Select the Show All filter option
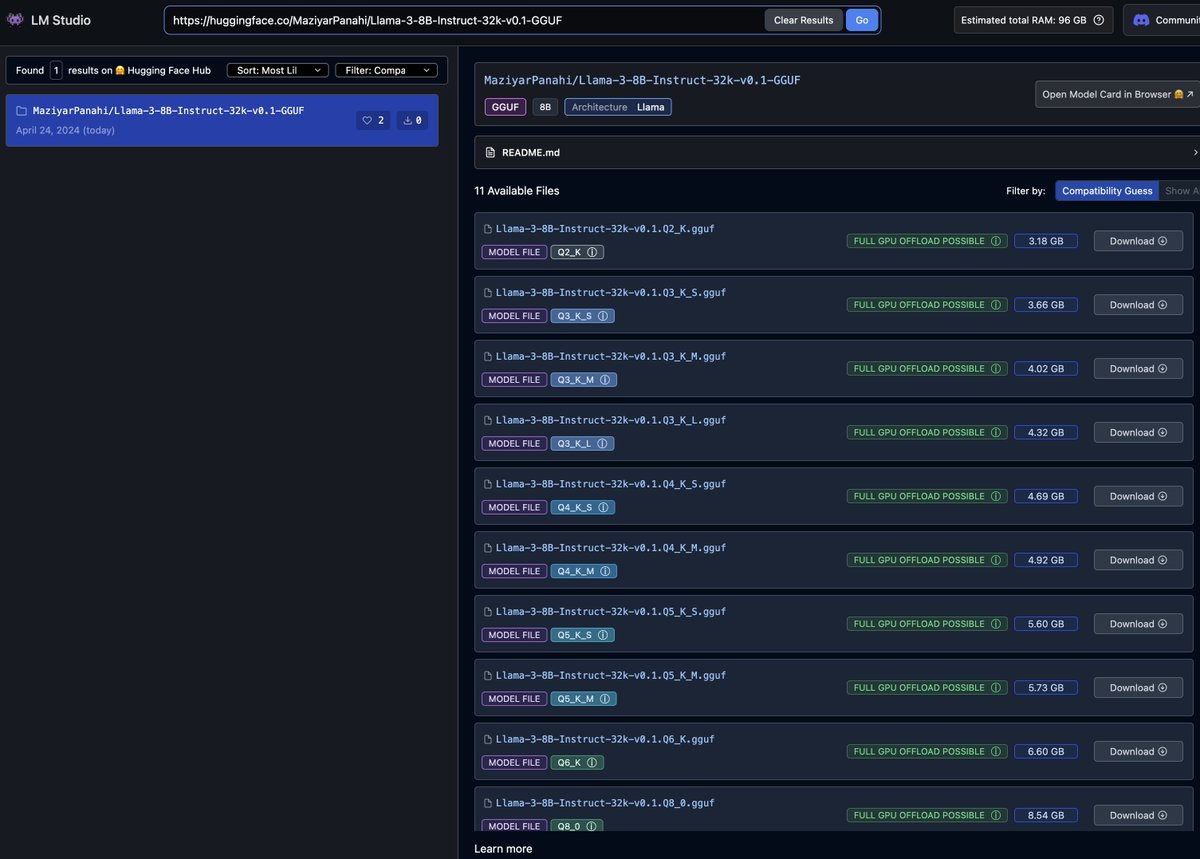The height and width of the screenshot is (859, 1200). 1179,191
